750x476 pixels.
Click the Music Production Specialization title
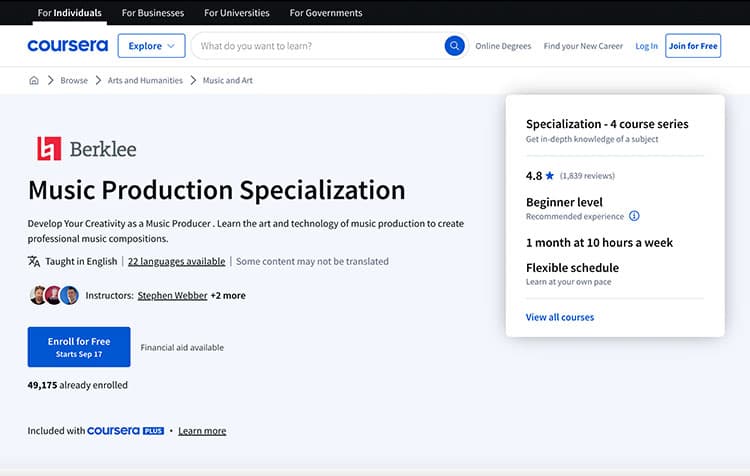[x=217, y=190]
